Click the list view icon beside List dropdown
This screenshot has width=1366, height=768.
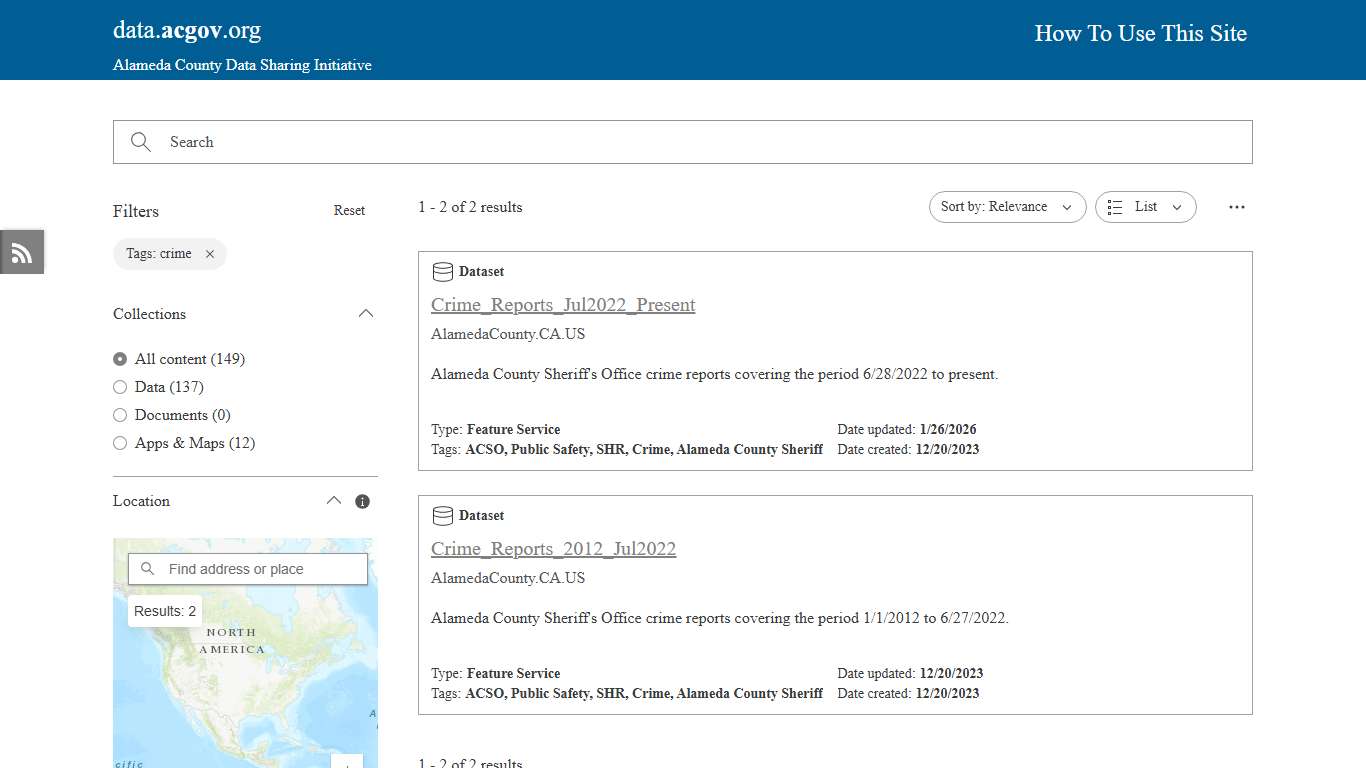point(1115,207)
